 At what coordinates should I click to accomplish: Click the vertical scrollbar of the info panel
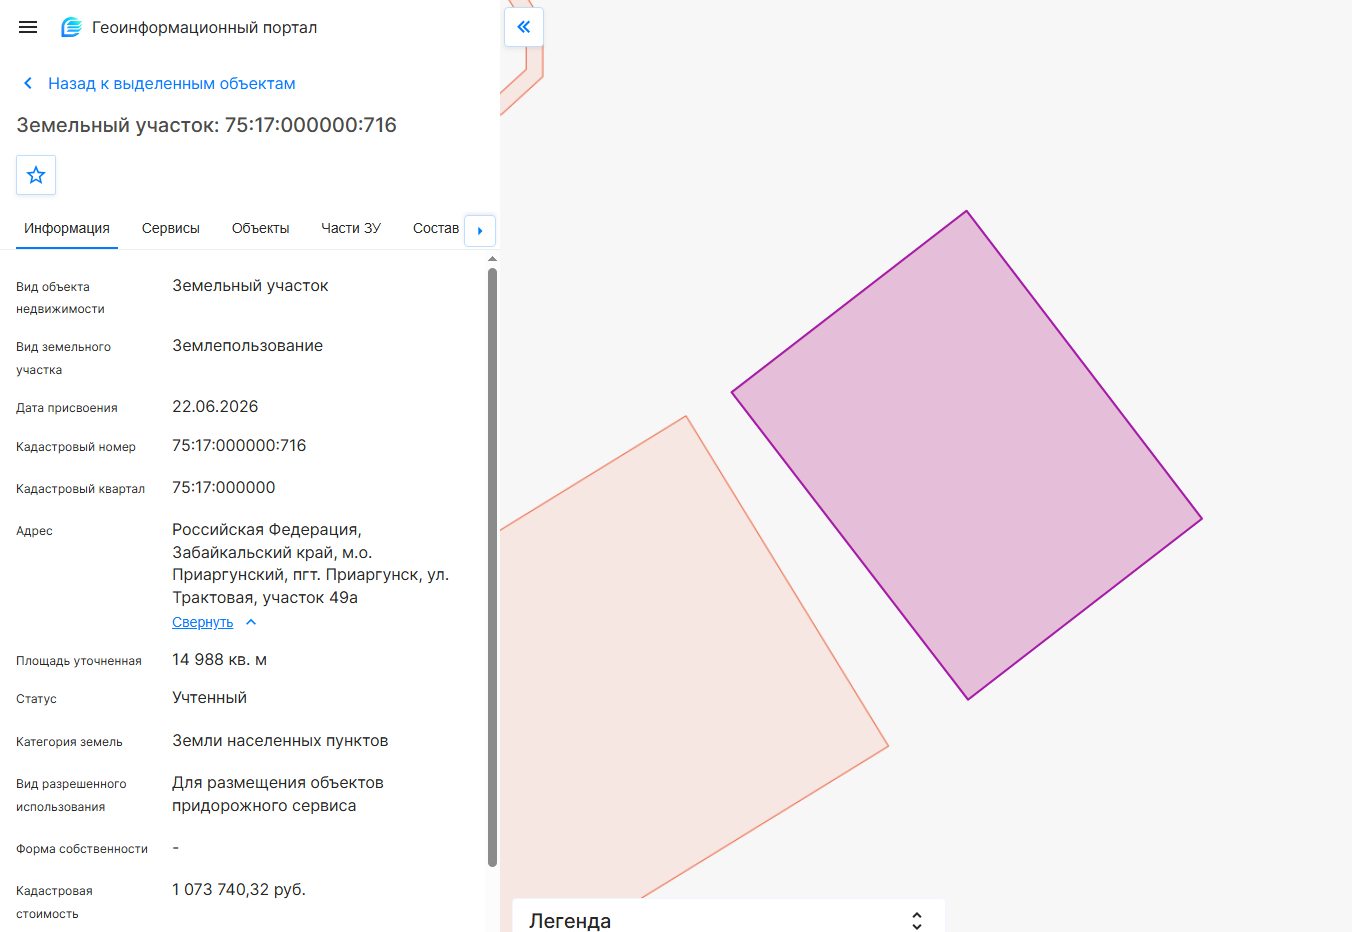pos(492,567)
